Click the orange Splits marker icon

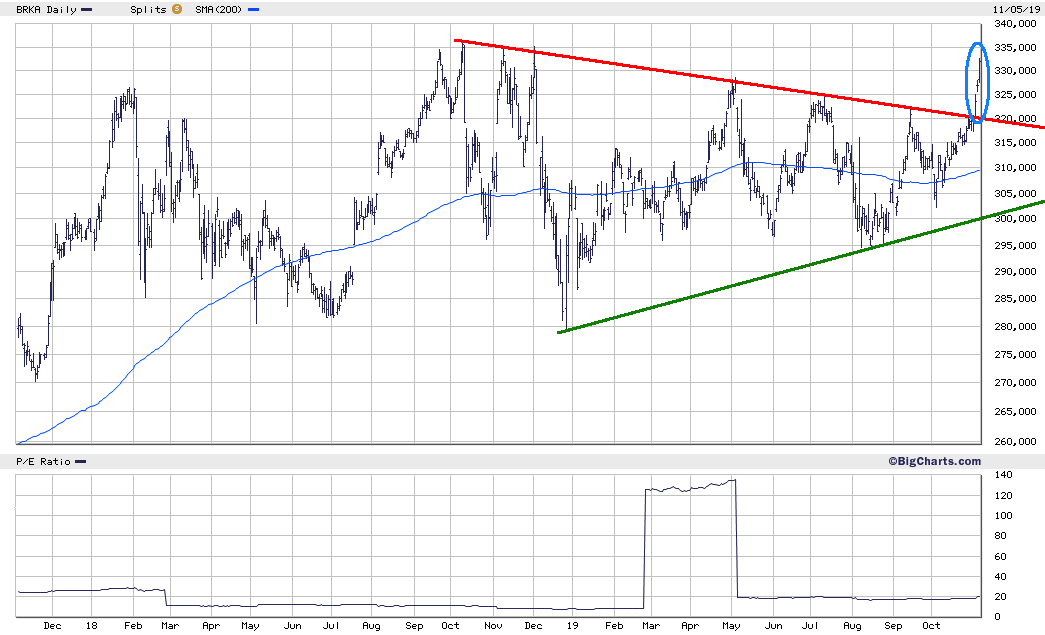coord(177,9)
